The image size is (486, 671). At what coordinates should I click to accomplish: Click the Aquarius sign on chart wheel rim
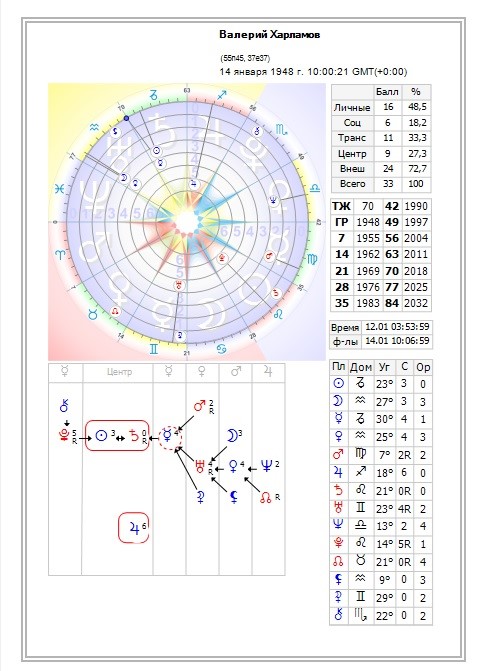pyautogui.click(x=95, y=127)
